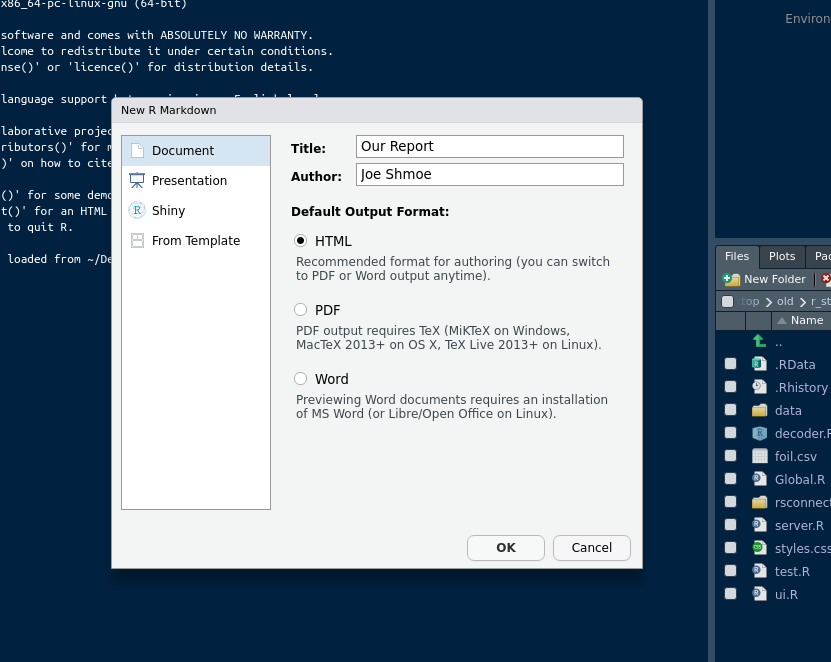Check the box next to .RData
The image size is (831, 662).
click(x=730, y=364)
